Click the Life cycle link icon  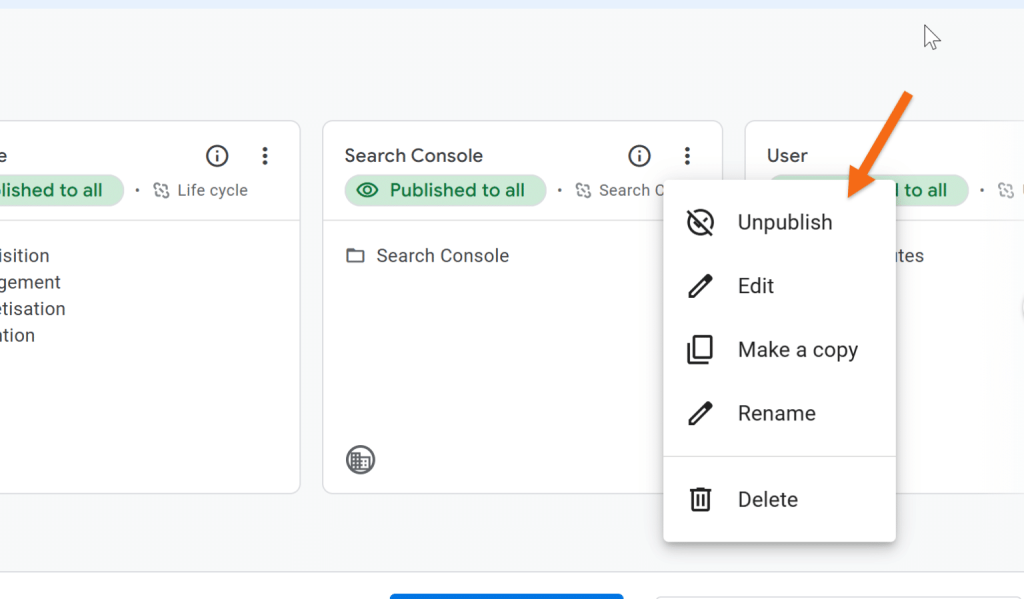point(162,190)
